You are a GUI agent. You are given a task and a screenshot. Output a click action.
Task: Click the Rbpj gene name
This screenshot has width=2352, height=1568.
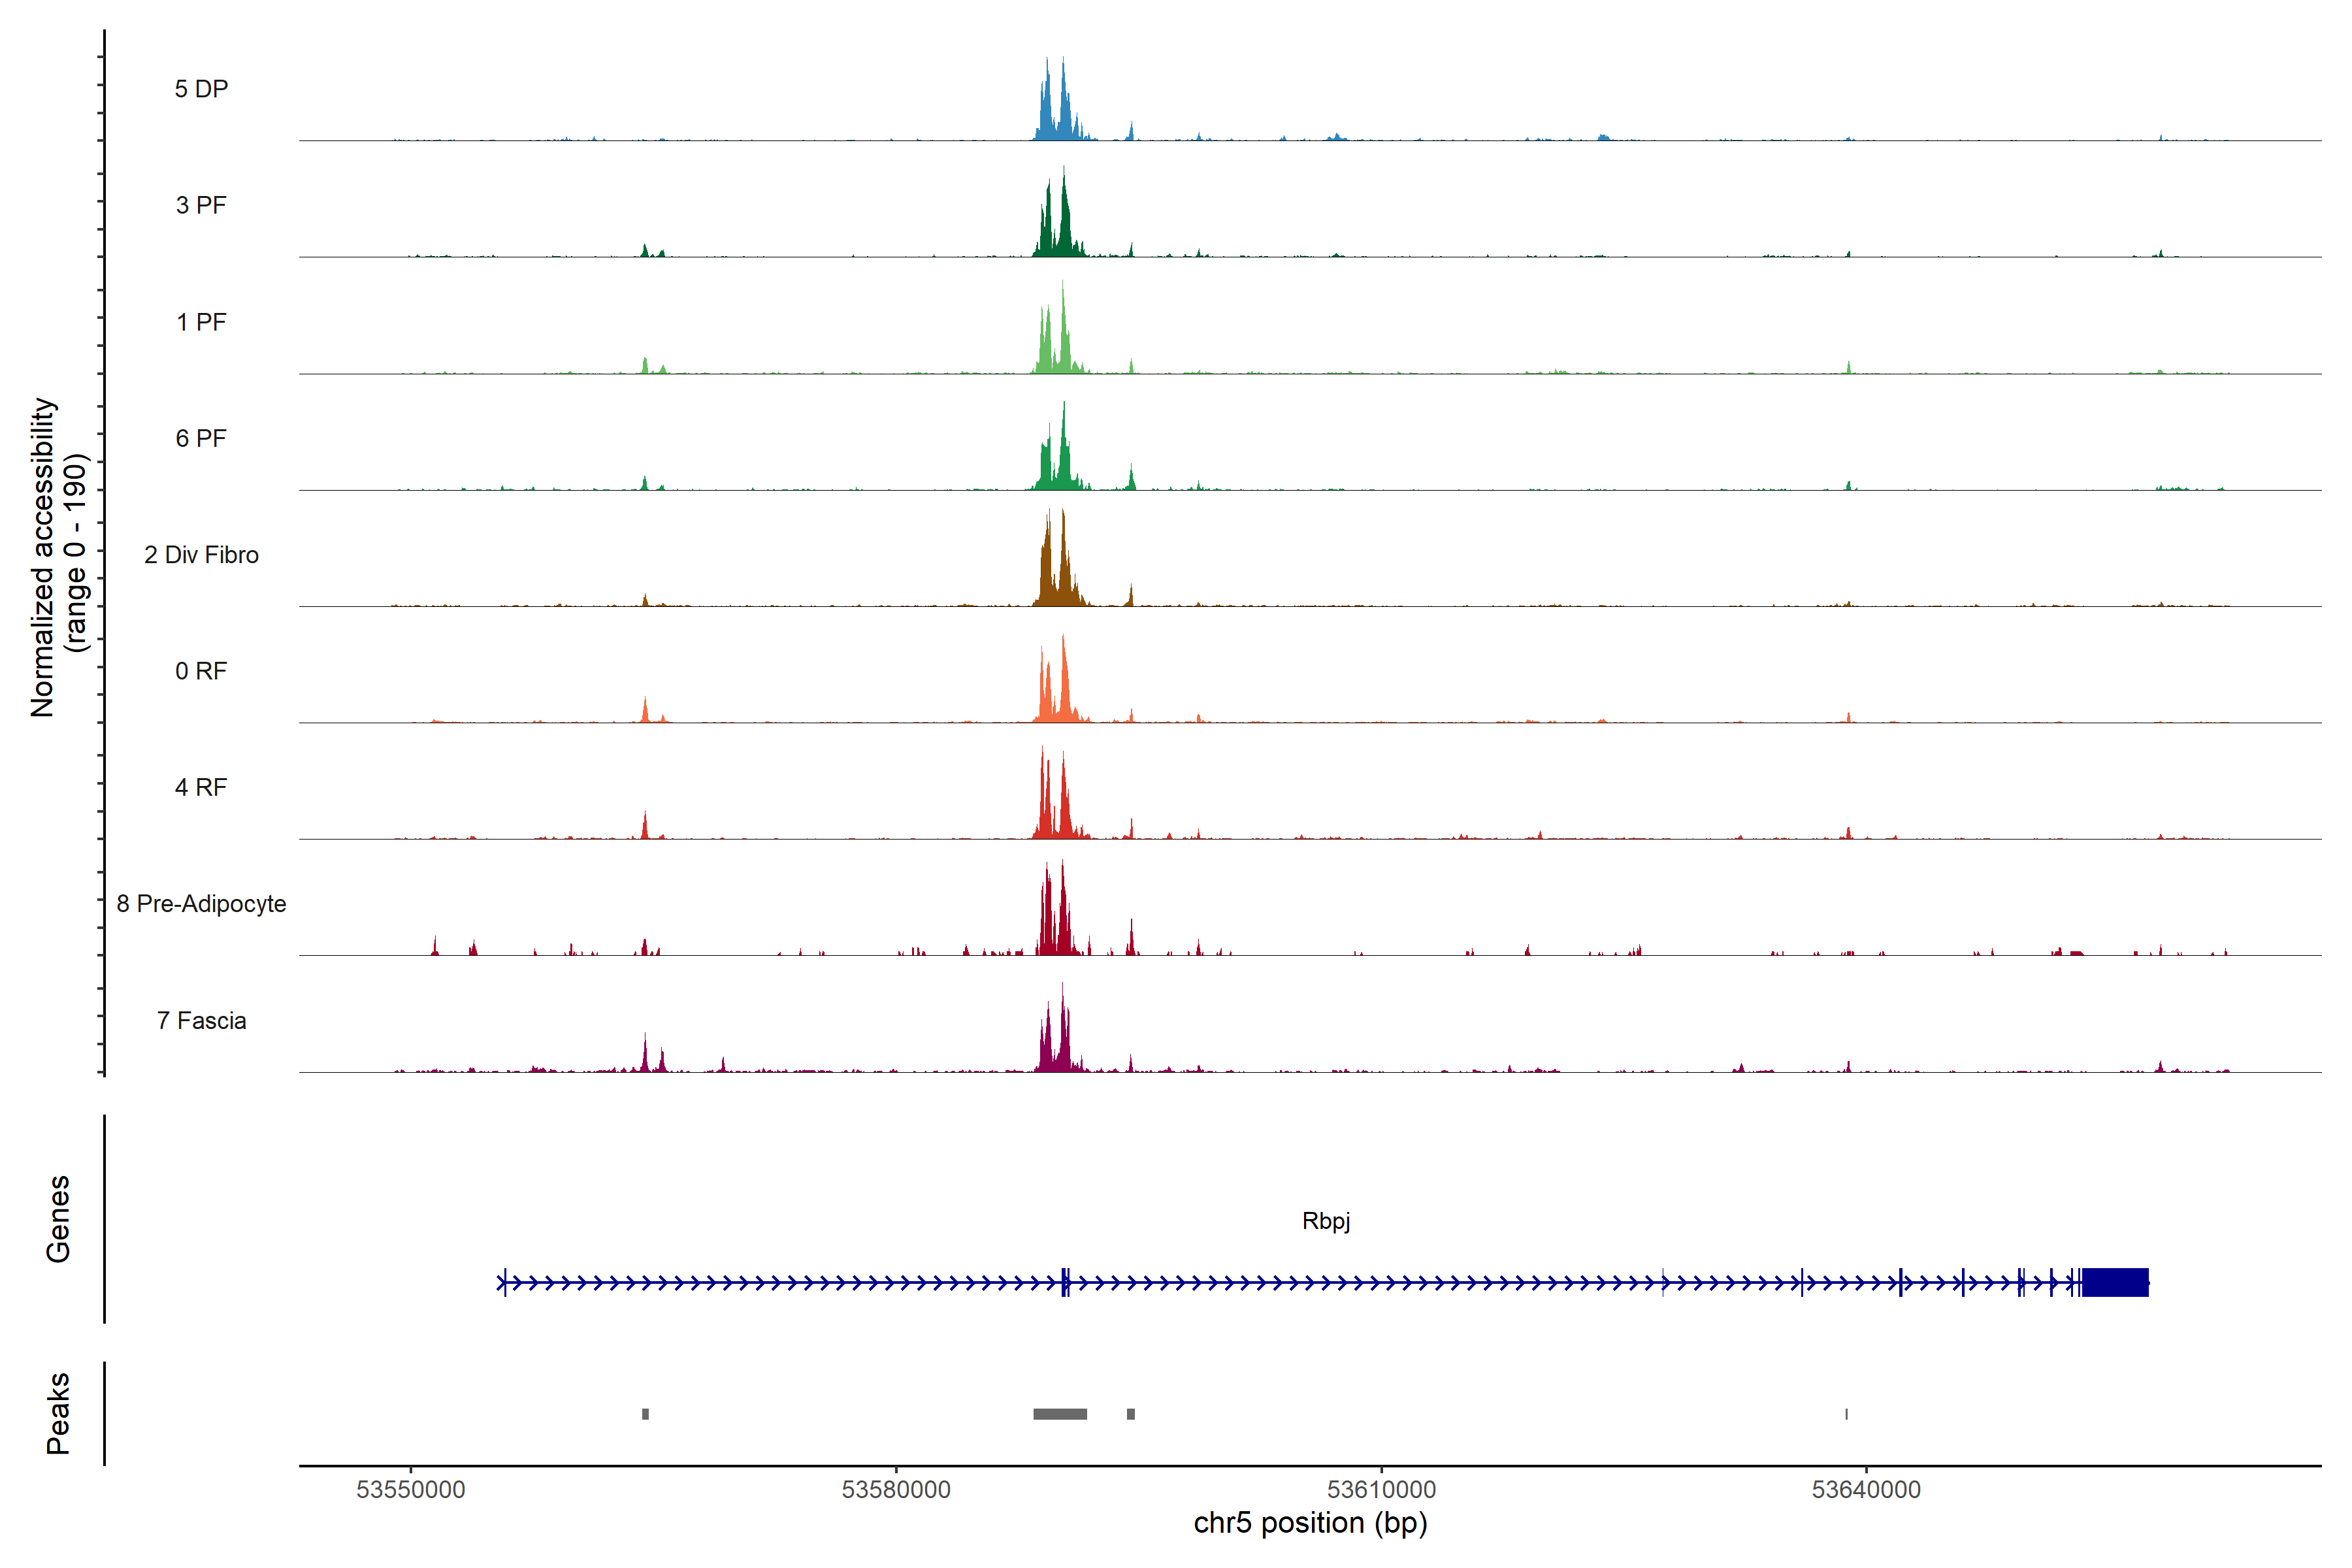point(1325,1221)
